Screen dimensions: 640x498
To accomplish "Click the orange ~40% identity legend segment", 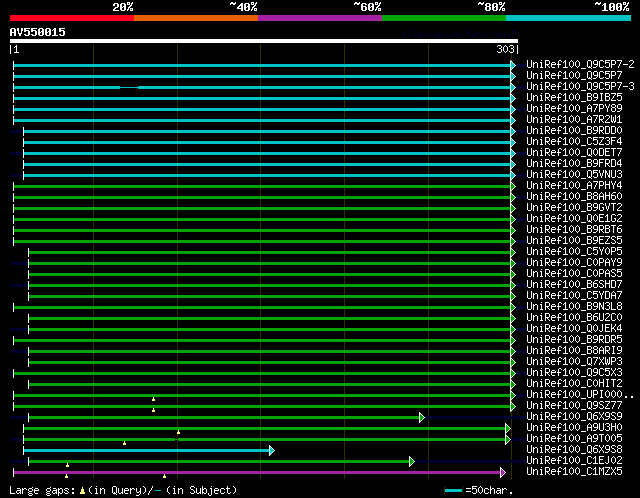I will click(196, 18).
